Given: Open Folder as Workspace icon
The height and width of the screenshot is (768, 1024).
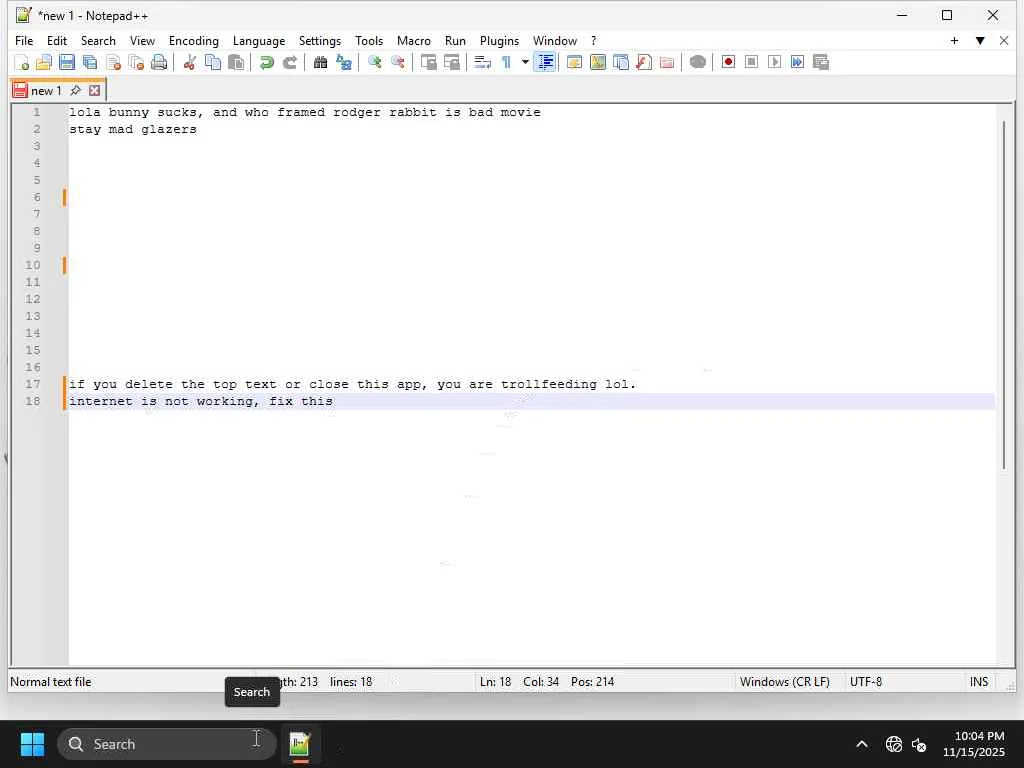Looking at the screenshot, I should click(x=667, y=62).
